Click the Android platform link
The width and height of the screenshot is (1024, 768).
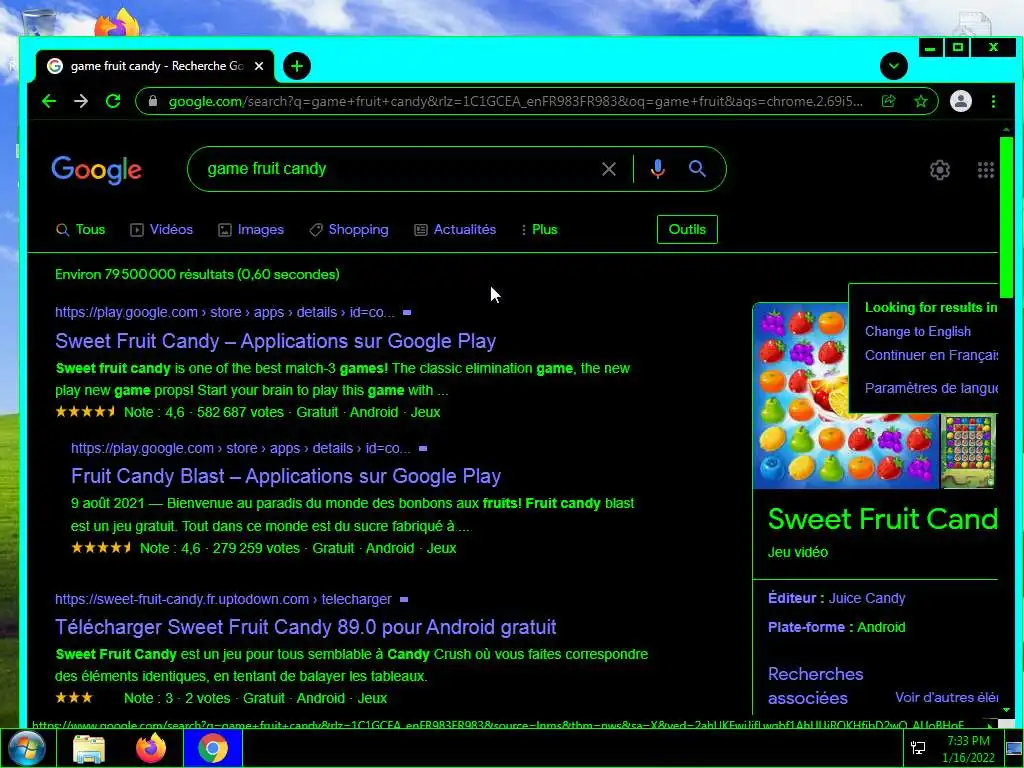click(x=881, y=628)
